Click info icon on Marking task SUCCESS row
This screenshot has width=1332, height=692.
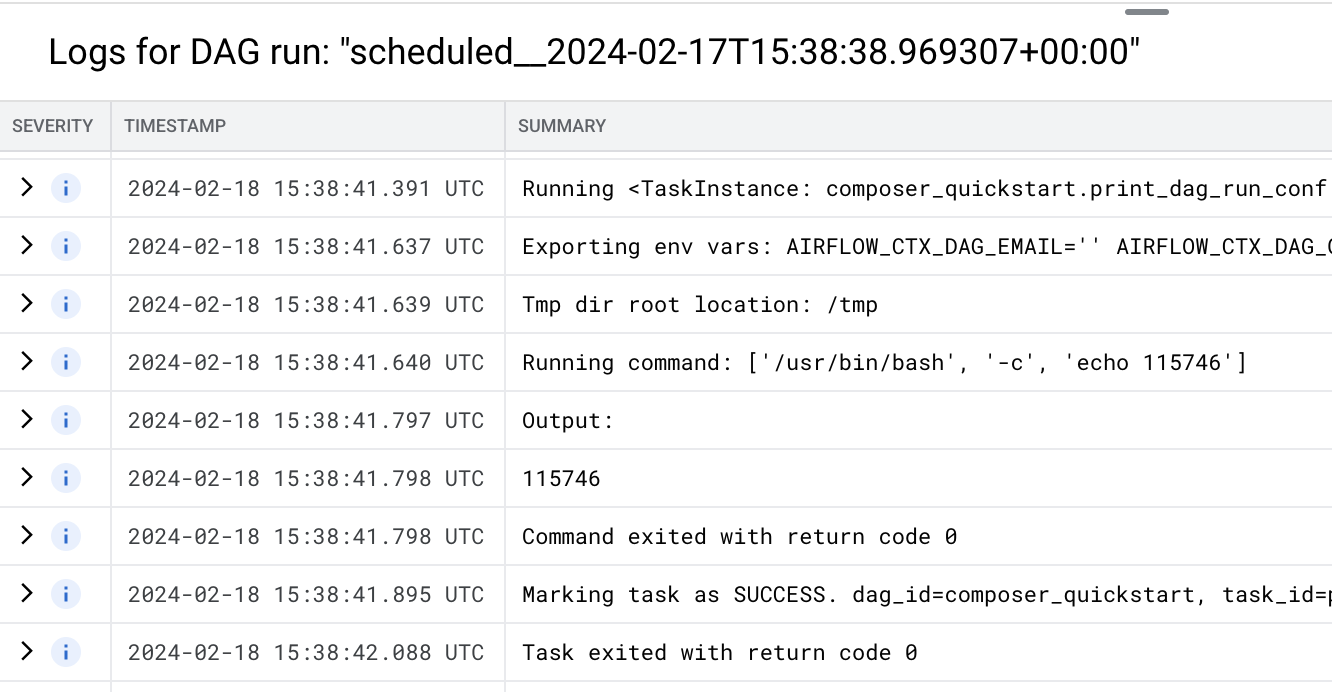click(x=66, y=594)
